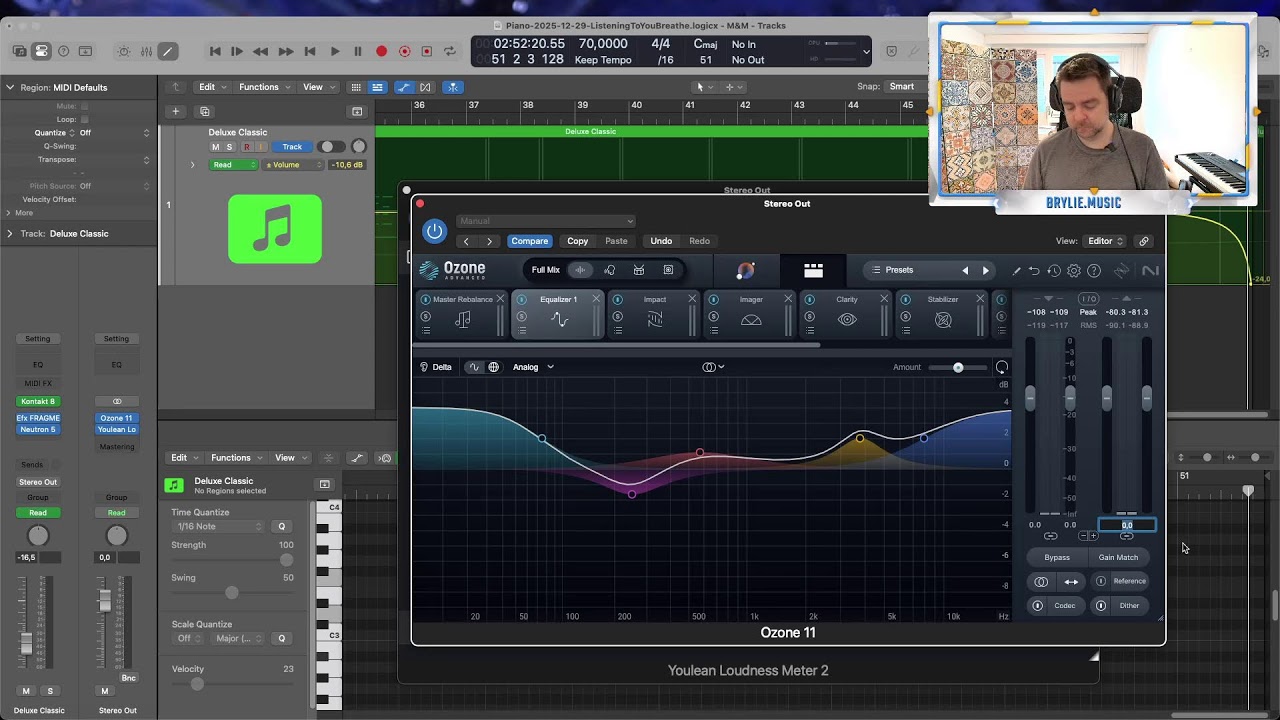Select the Imager module icon
1280x720 pixels.
(751, 320)
